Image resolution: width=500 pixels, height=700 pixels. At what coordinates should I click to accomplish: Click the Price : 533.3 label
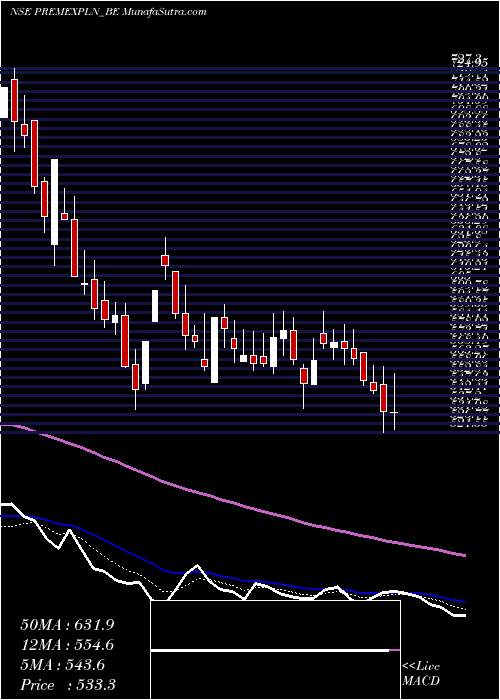[67, 685]
